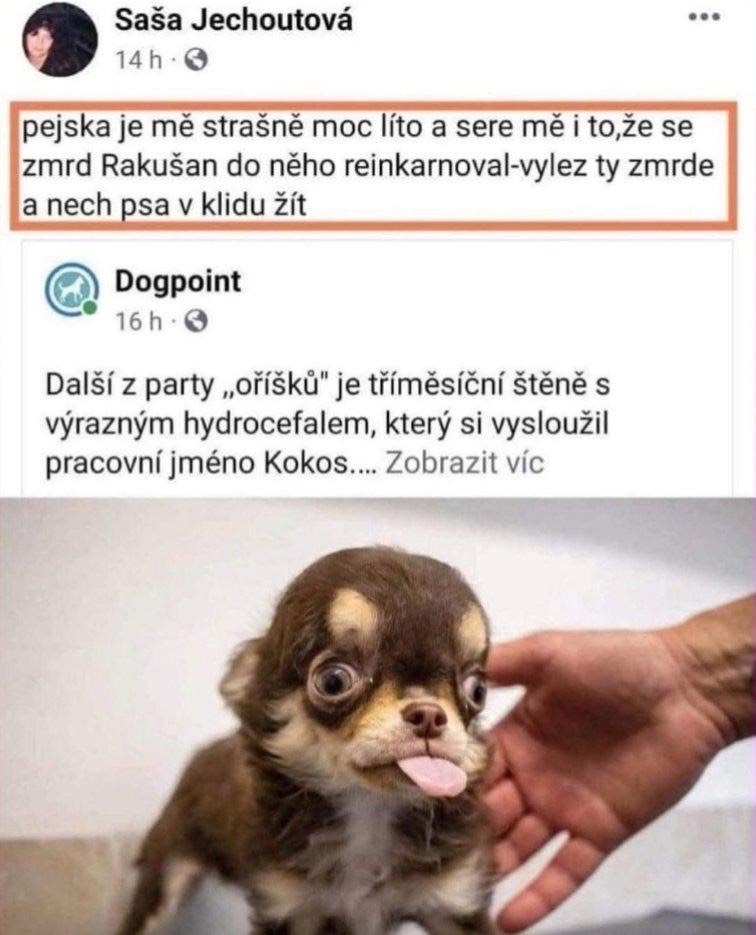Expand the post with Zobrazit víc

(464, 463)
